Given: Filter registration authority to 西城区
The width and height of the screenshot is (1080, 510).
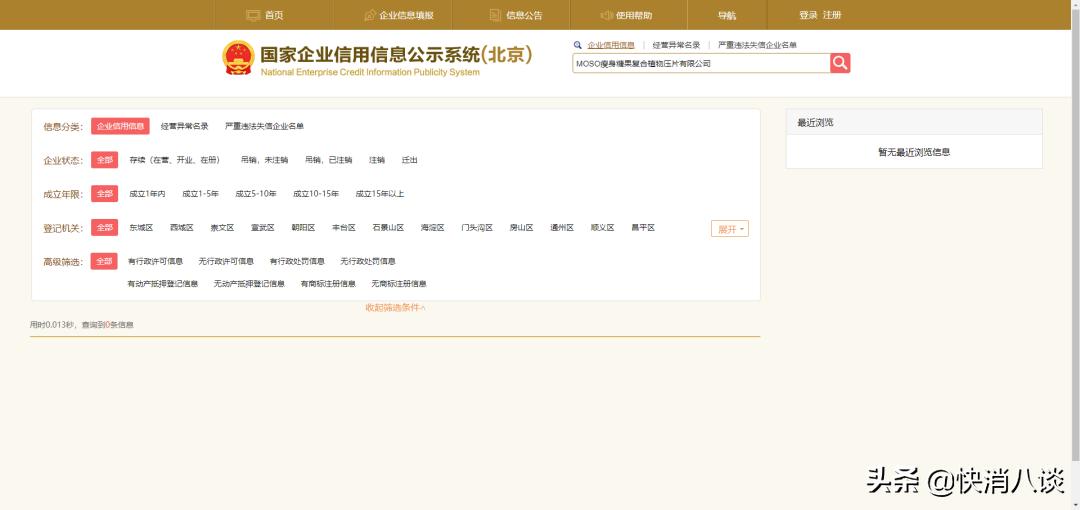Looking at the screenshot, I should 182,227.
